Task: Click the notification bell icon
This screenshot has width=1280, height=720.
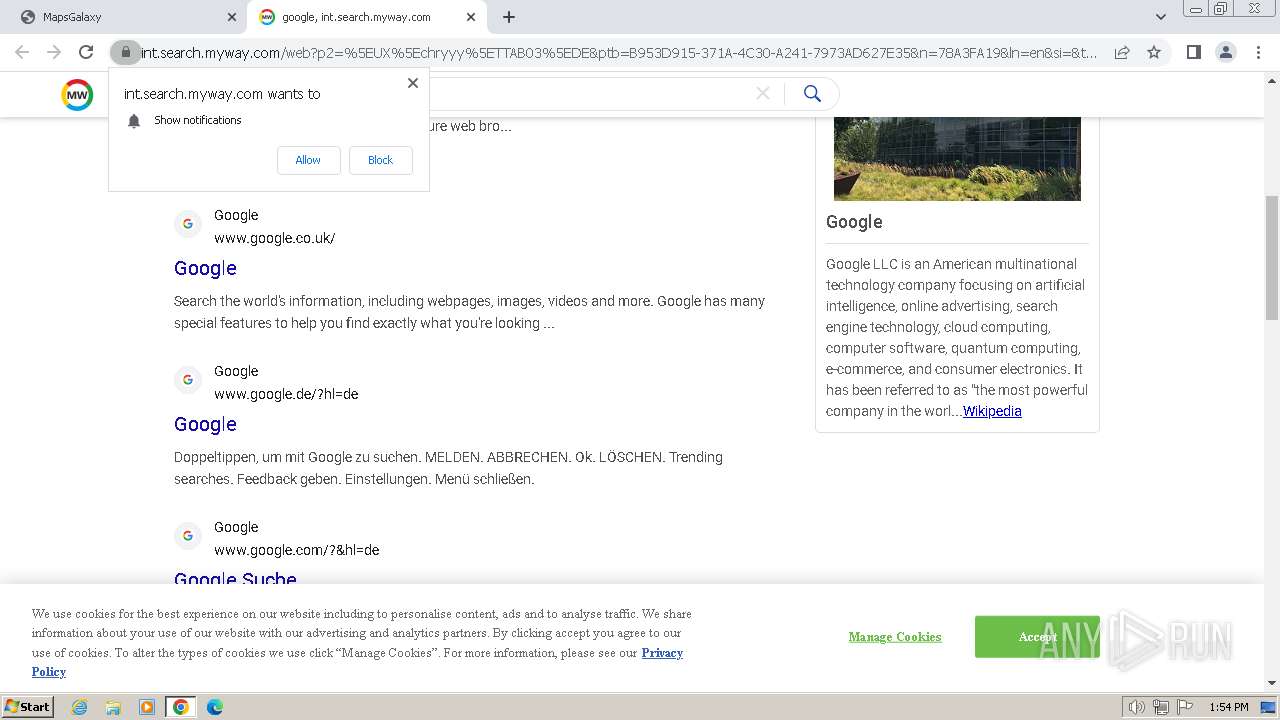Action: [x=134, y=121]
